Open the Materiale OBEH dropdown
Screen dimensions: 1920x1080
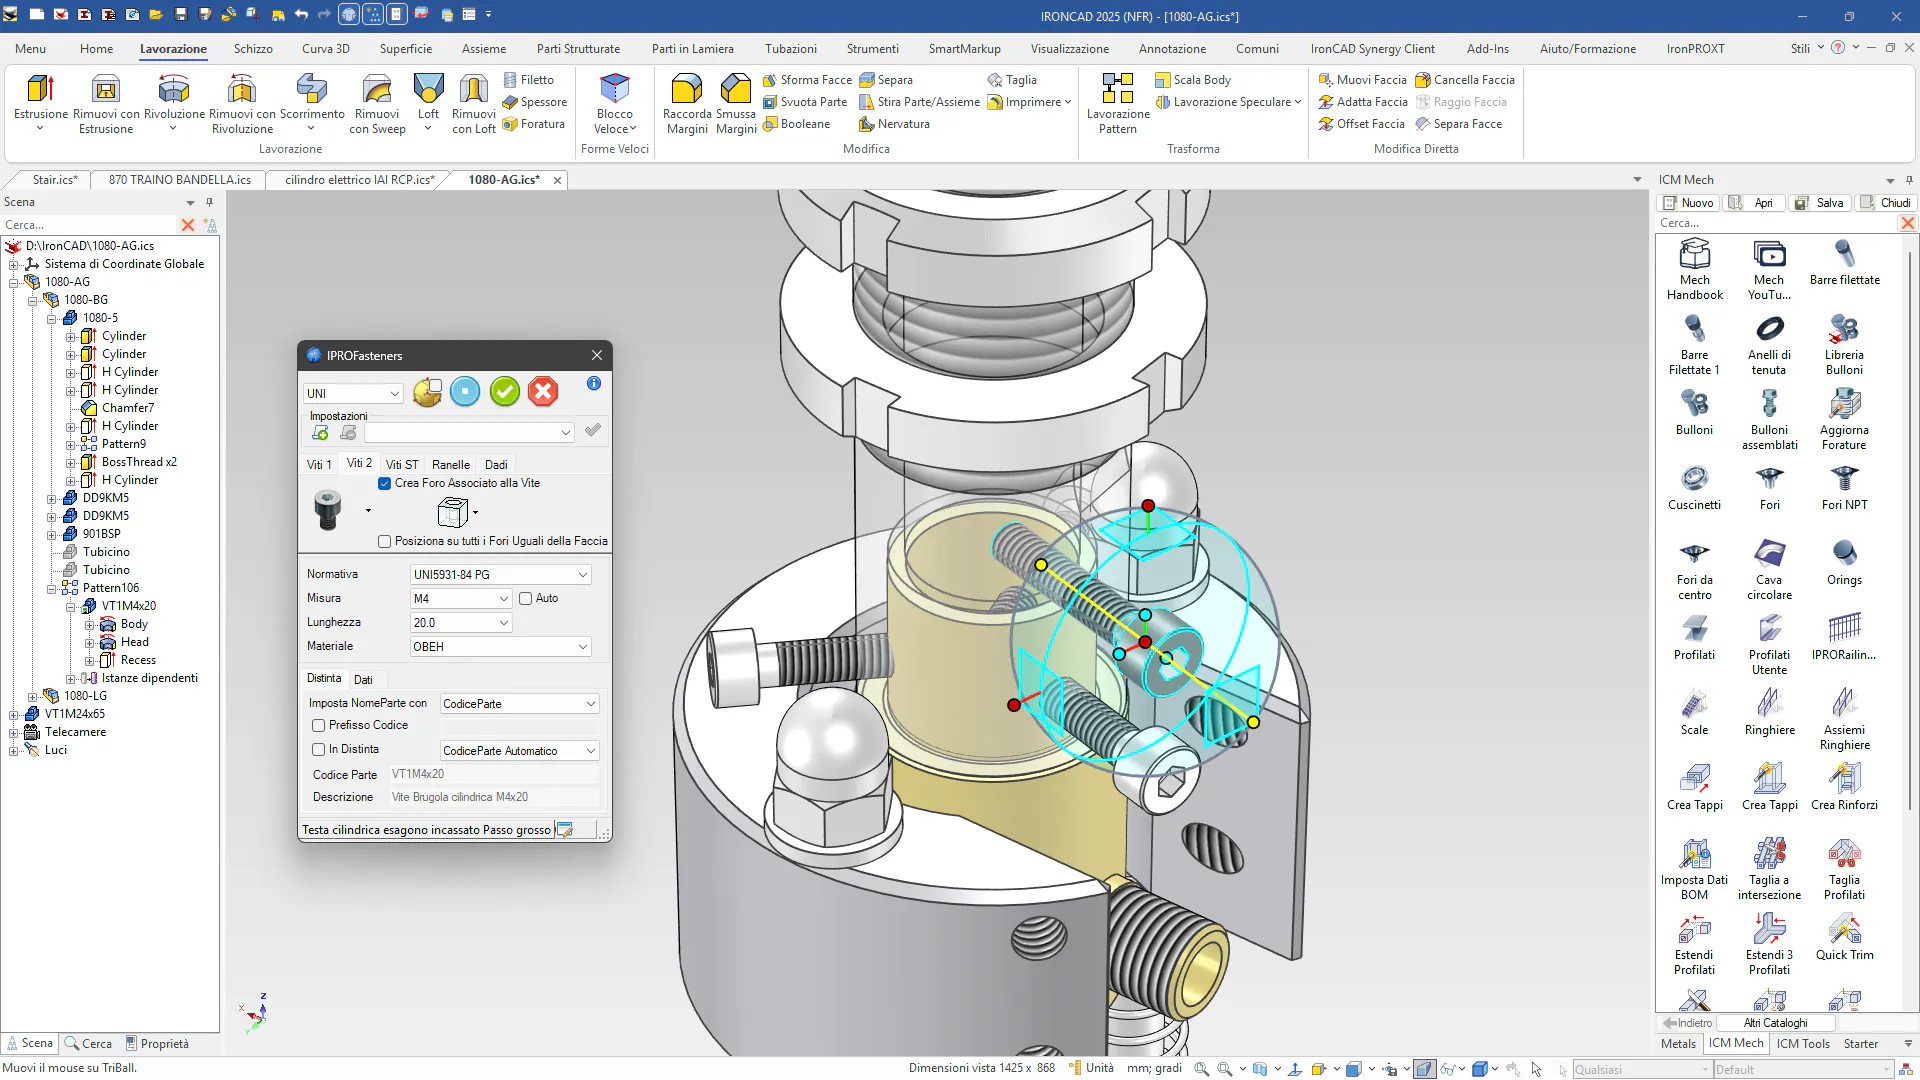[x=582, y=647]
